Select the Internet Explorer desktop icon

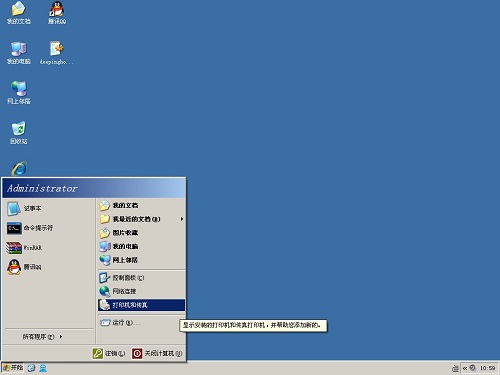(19, 168)
